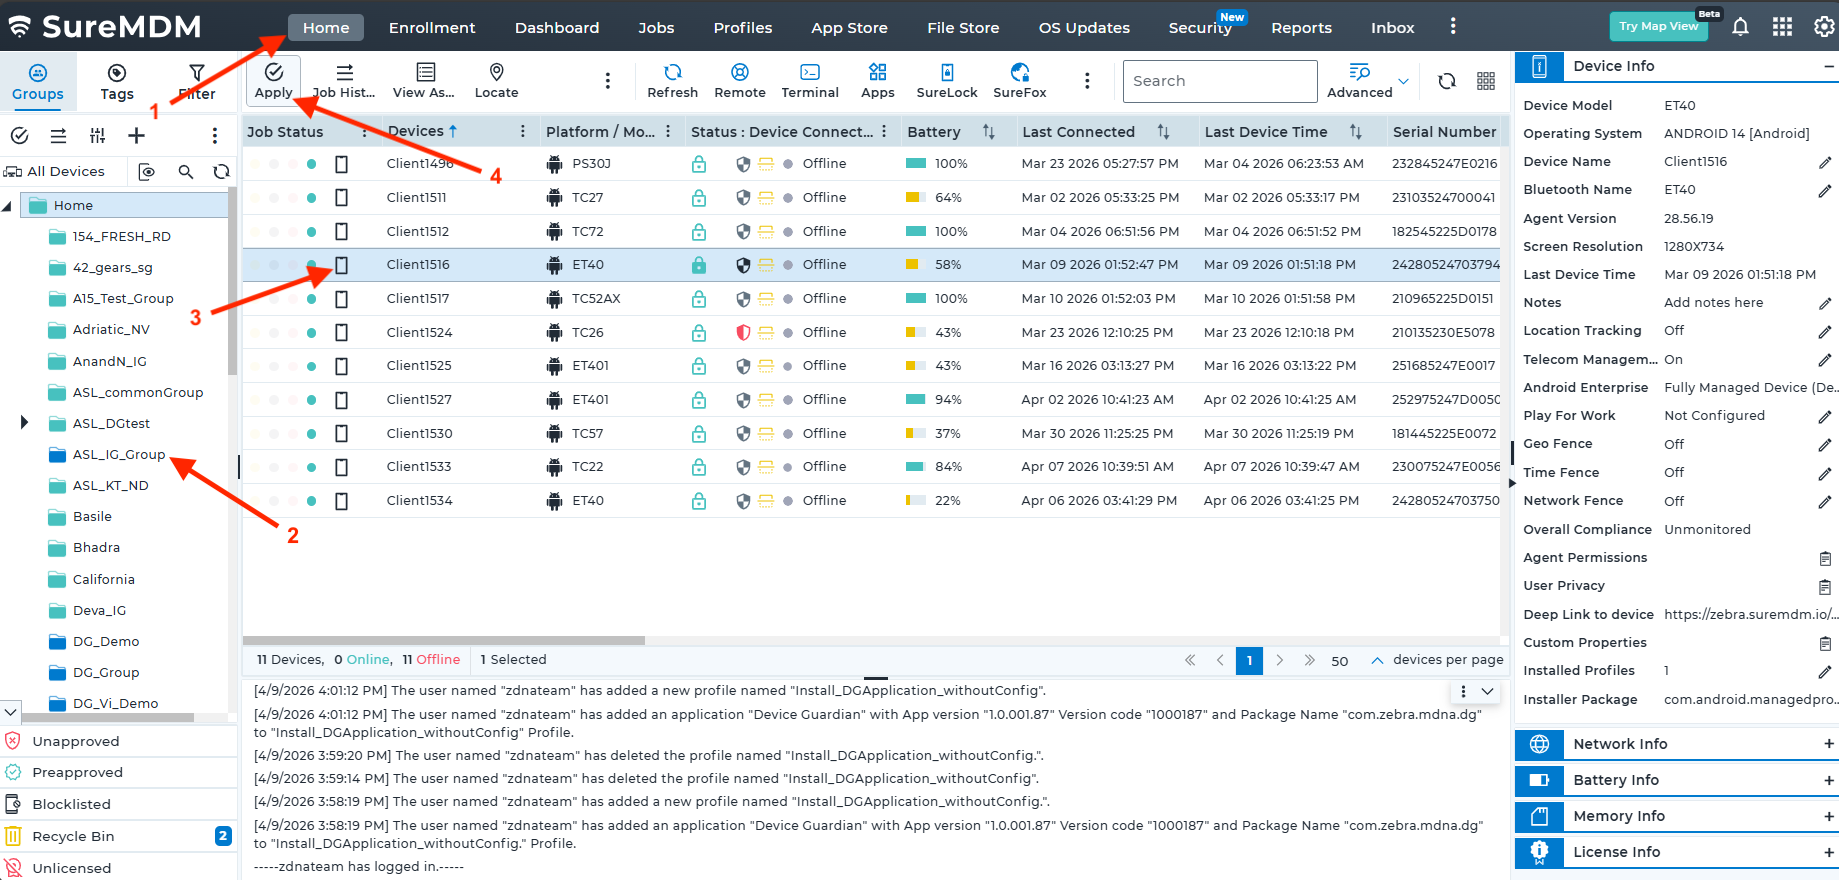Click the Client1516 device name cell
This screenshot has height=880, width=1839.
point(418,265)
